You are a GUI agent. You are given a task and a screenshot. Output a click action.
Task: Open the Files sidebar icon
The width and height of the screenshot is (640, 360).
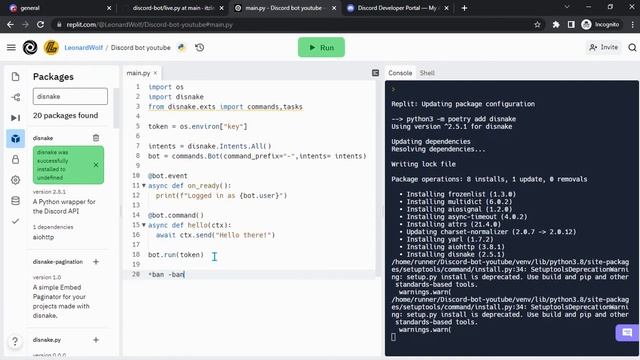(16, 77)
